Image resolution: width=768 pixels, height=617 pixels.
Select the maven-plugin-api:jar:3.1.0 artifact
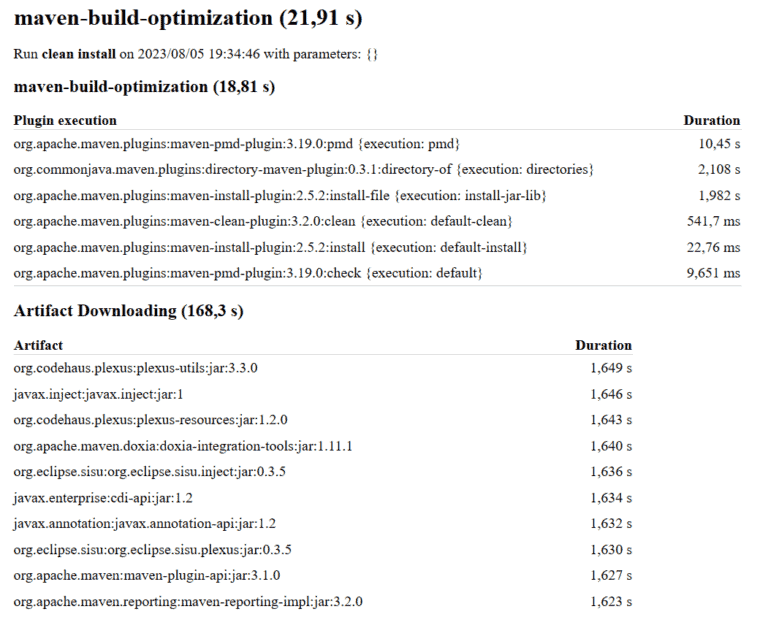click(147, 575)
